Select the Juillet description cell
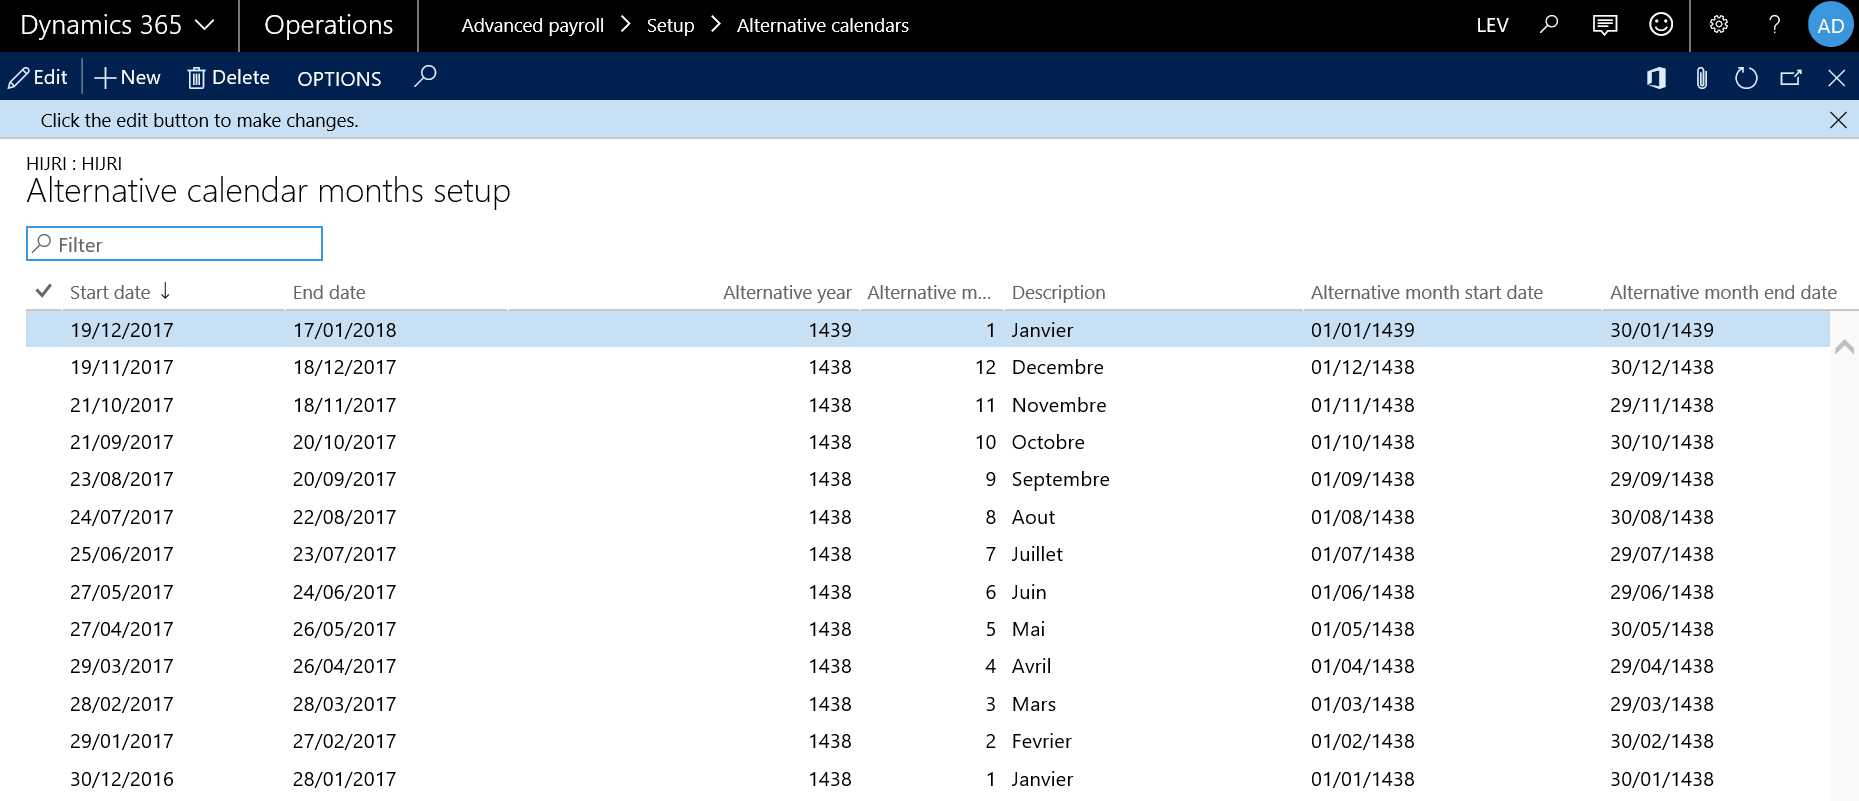Screen dimensions: 1859x801 pyautogui.click(x=1037, y=554)
